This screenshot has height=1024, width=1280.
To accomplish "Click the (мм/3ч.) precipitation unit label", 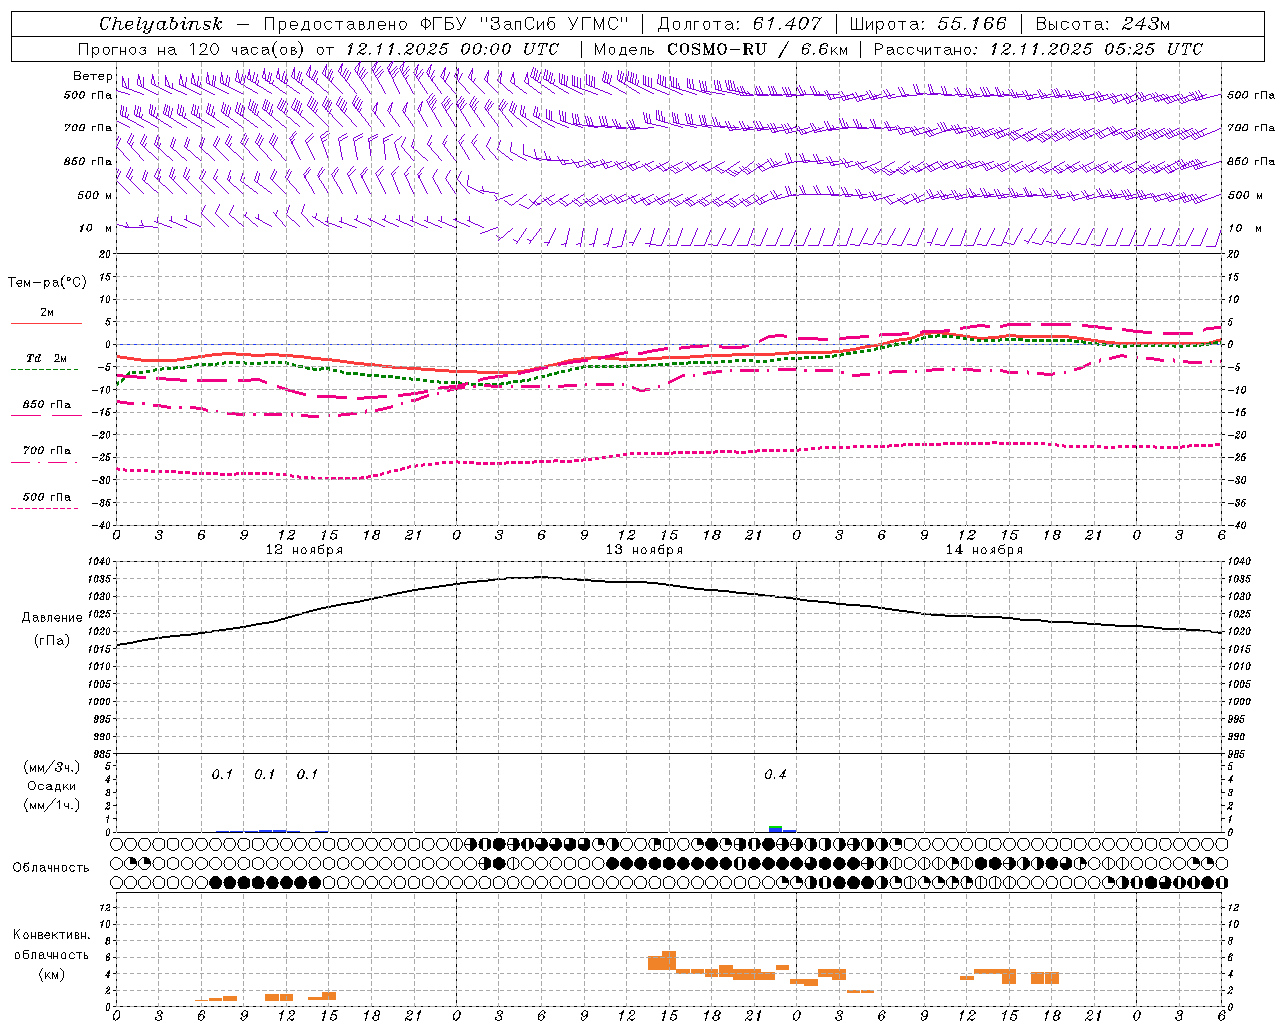I will point(51,767).
